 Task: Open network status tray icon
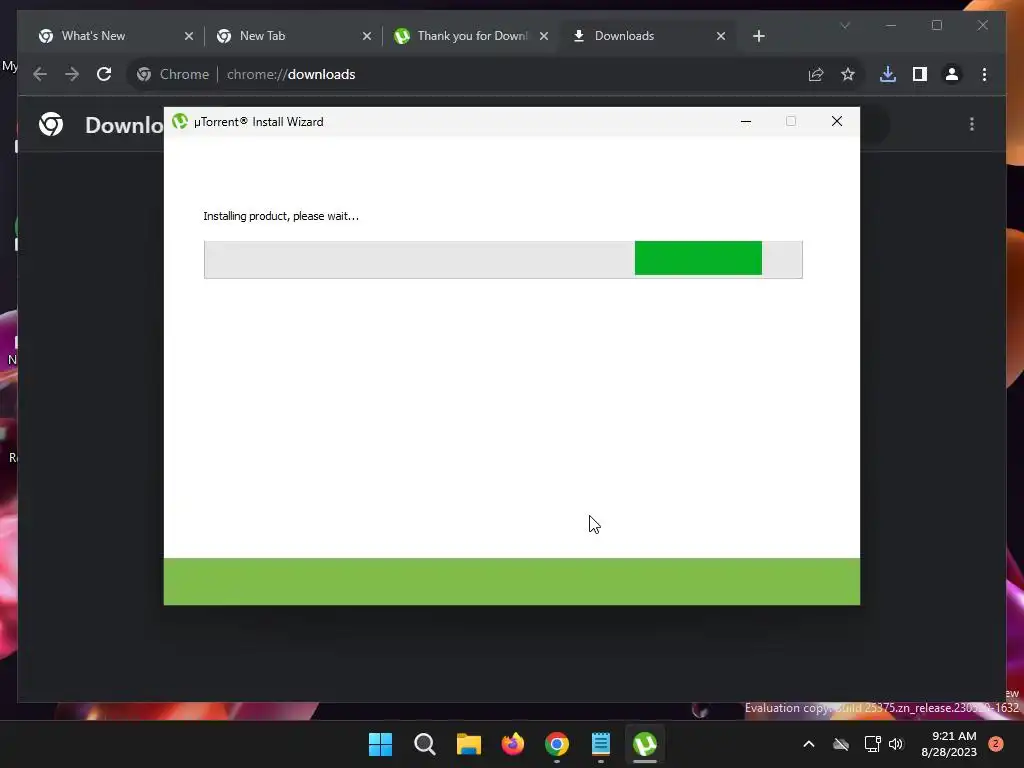tap(872, 744)
